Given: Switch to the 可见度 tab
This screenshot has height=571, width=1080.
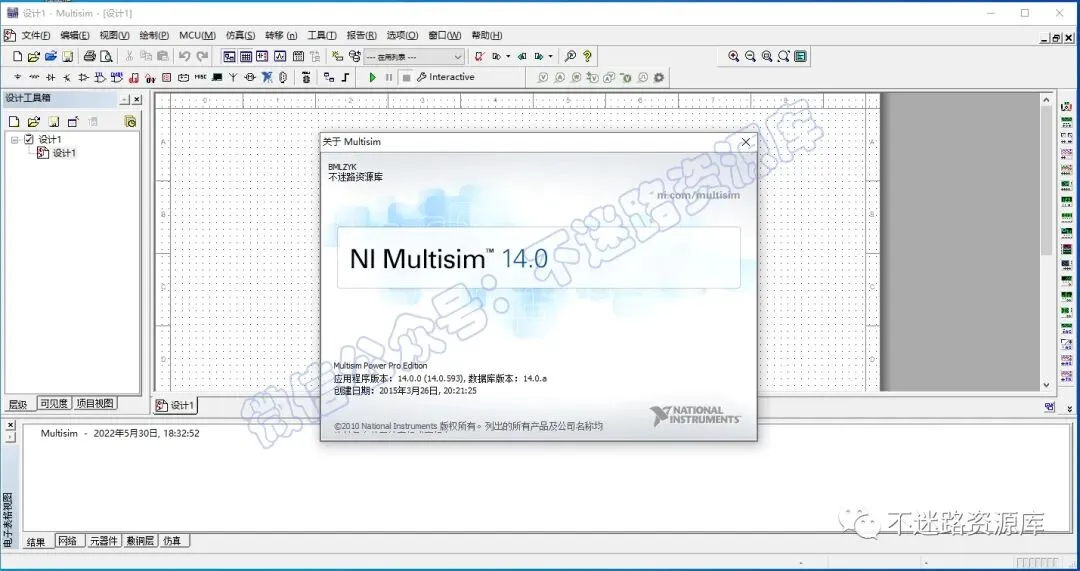Looking at the screenshot, I should [x=54, y=404].
